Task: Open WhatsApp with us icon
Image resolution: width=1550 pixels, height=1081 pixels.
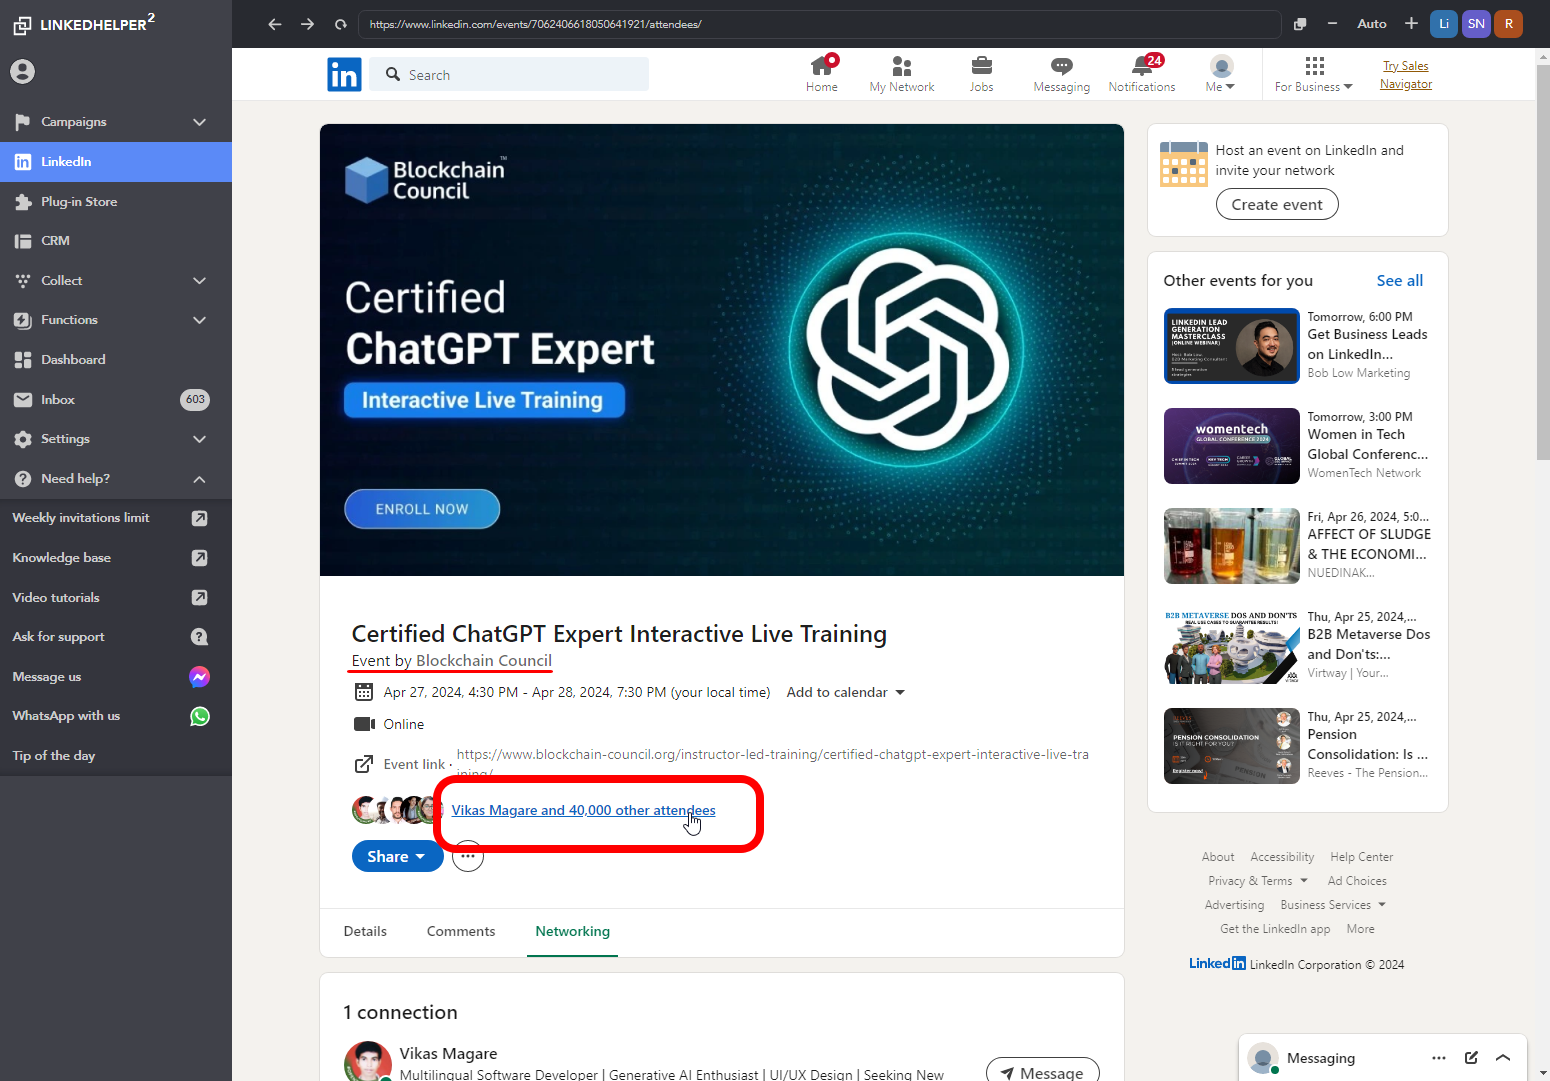Action: click(200, 716)
